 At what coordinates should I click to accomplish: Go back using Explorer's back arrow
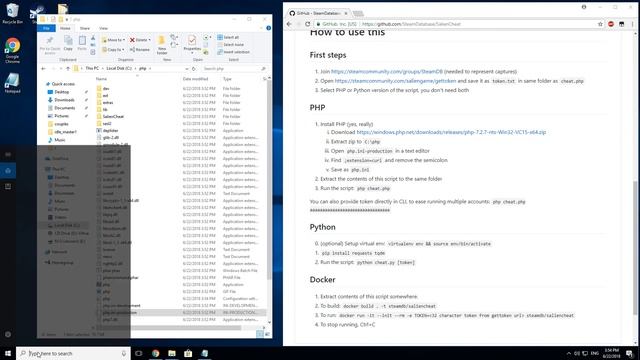[44, 69]
